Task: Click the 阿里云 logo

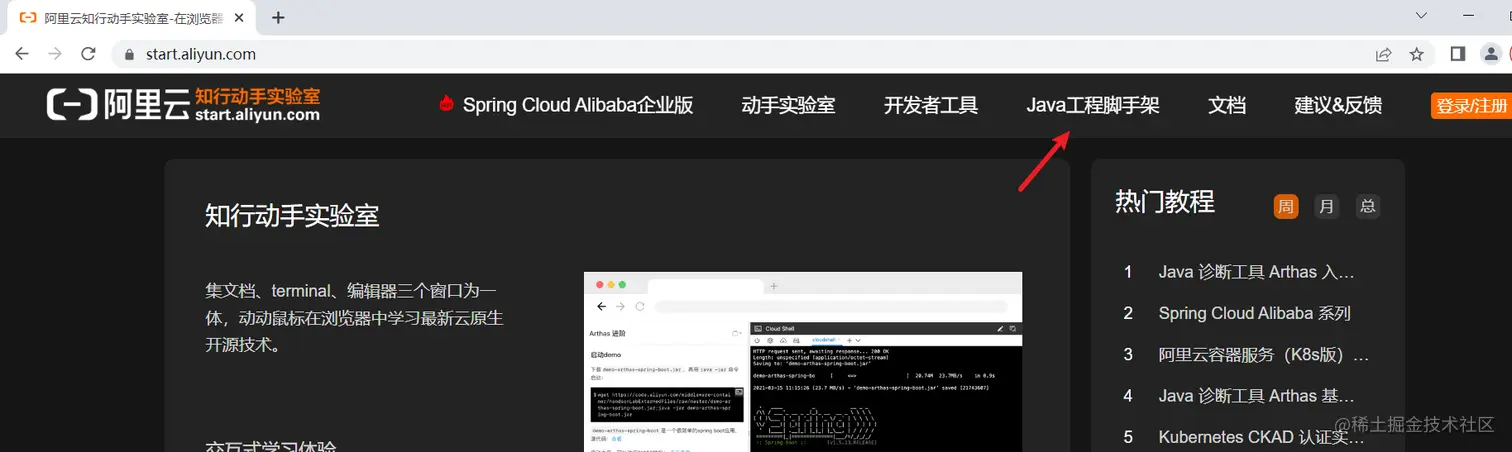Action: (x=118, y=104)
